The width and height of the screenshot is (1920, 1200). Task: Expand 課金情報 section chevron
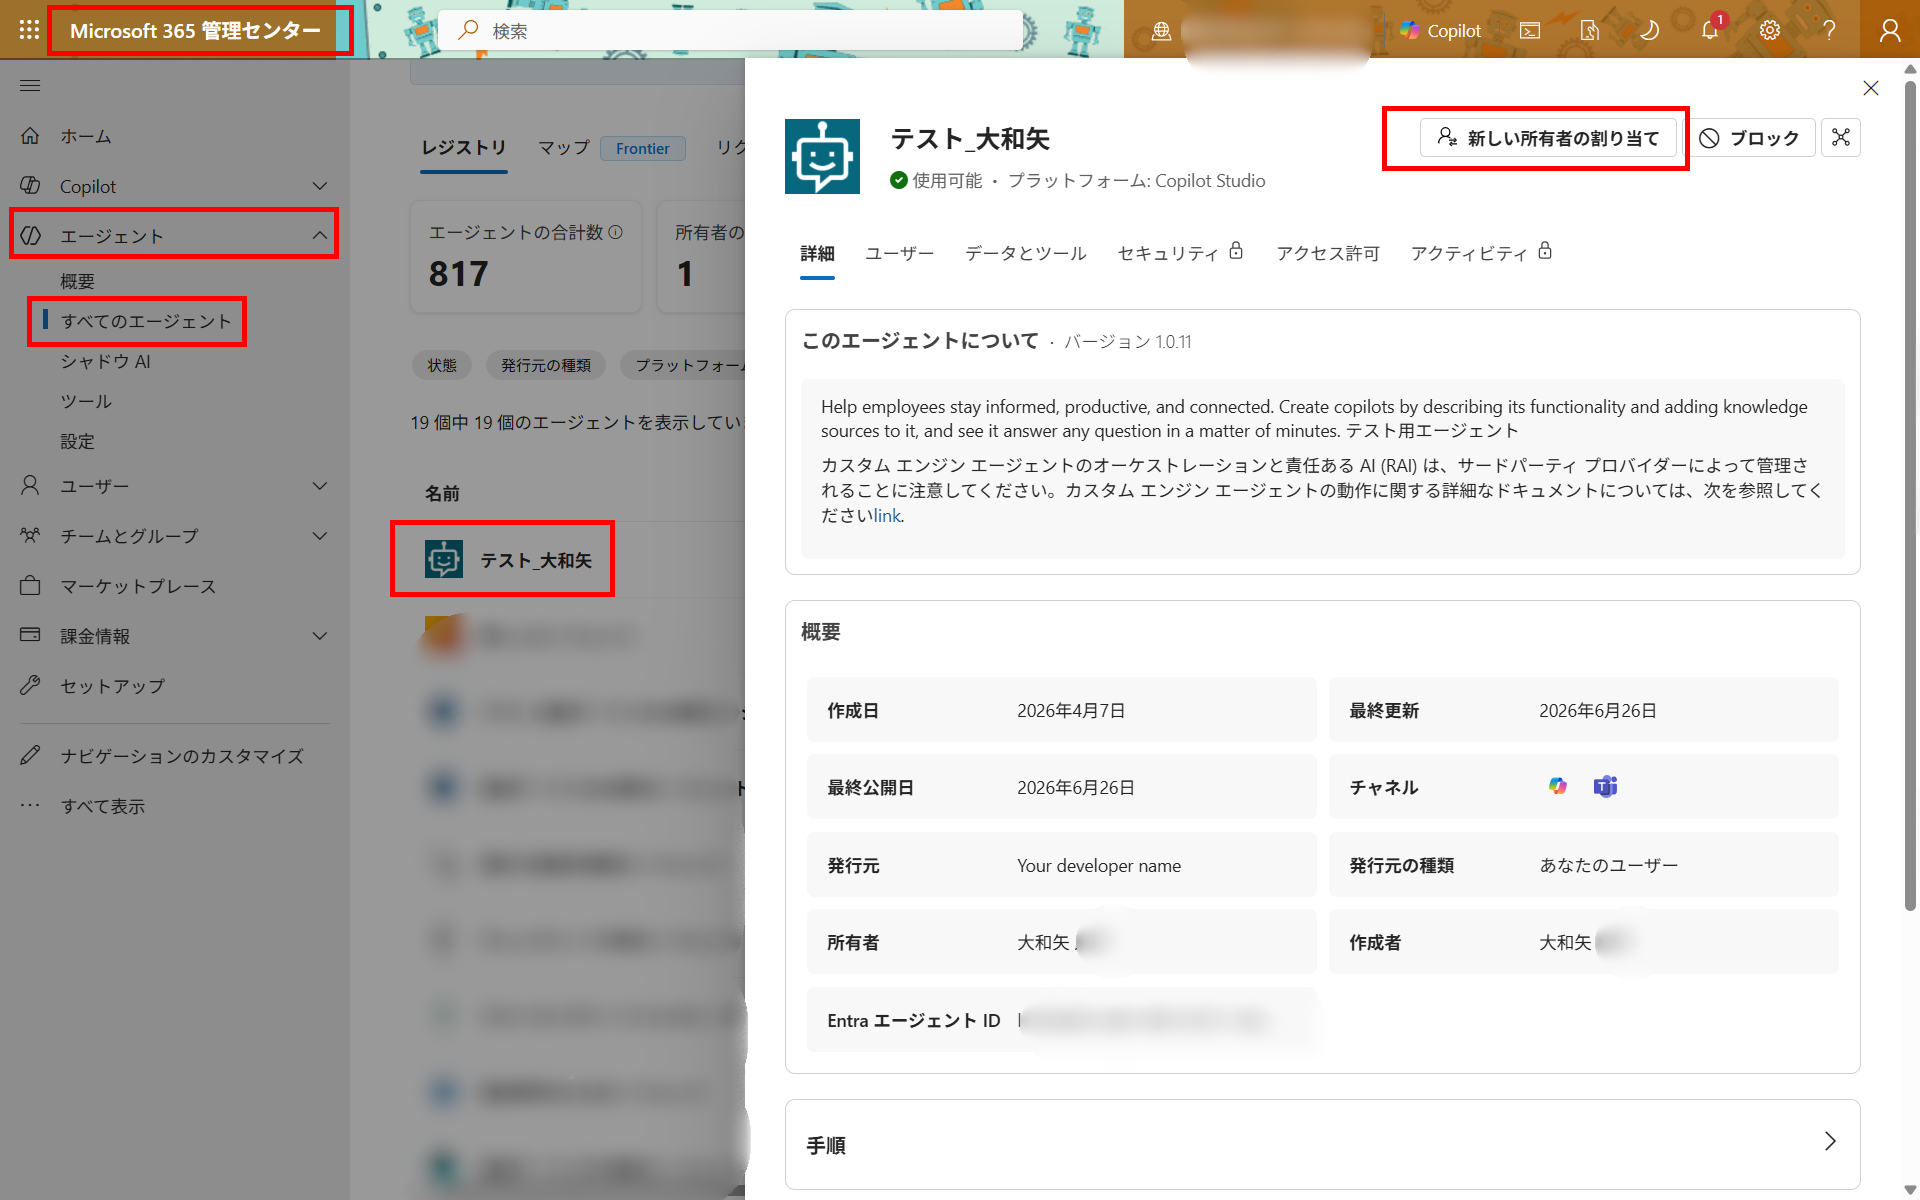coord(320,636)
